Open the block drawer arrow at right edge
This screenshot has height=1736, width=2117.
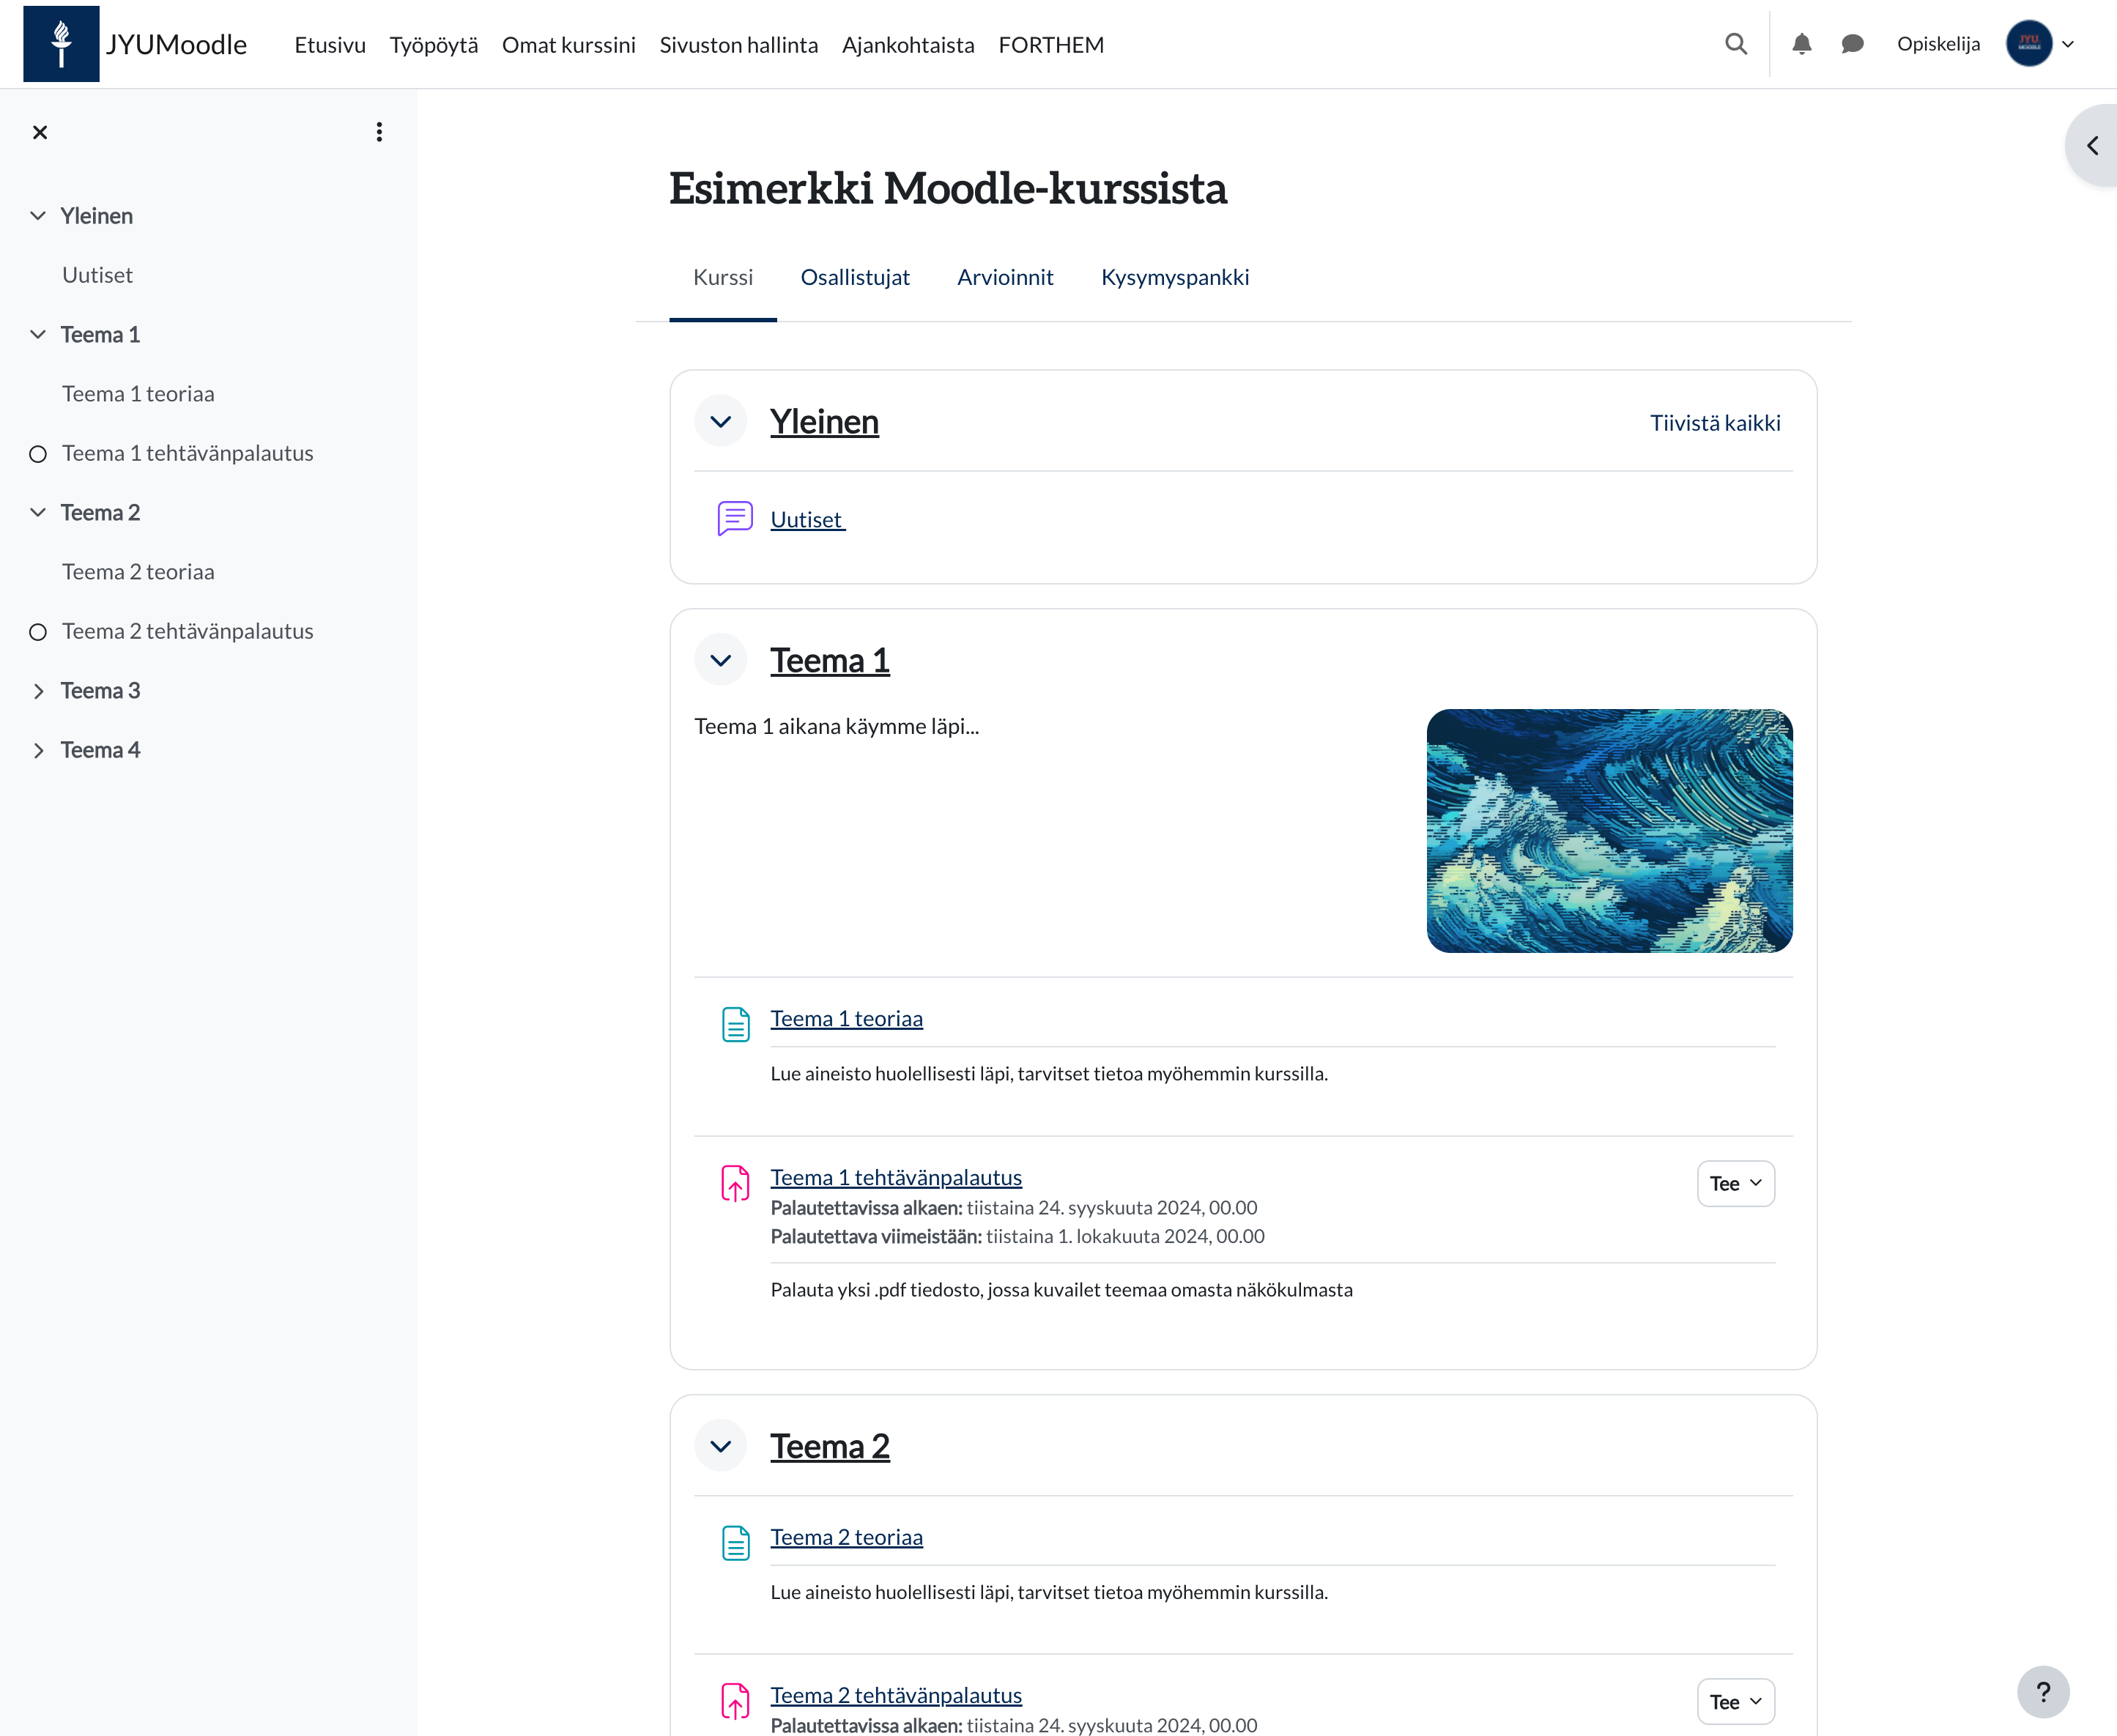click(2092, 146)
